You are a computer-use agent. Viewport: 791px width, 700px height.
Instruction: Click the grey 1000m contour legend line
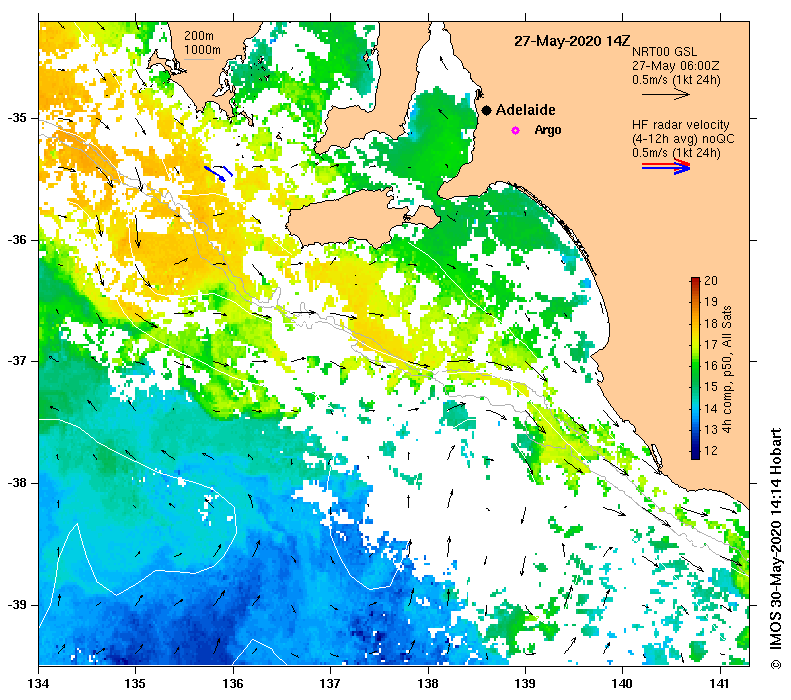click(199, 60)
